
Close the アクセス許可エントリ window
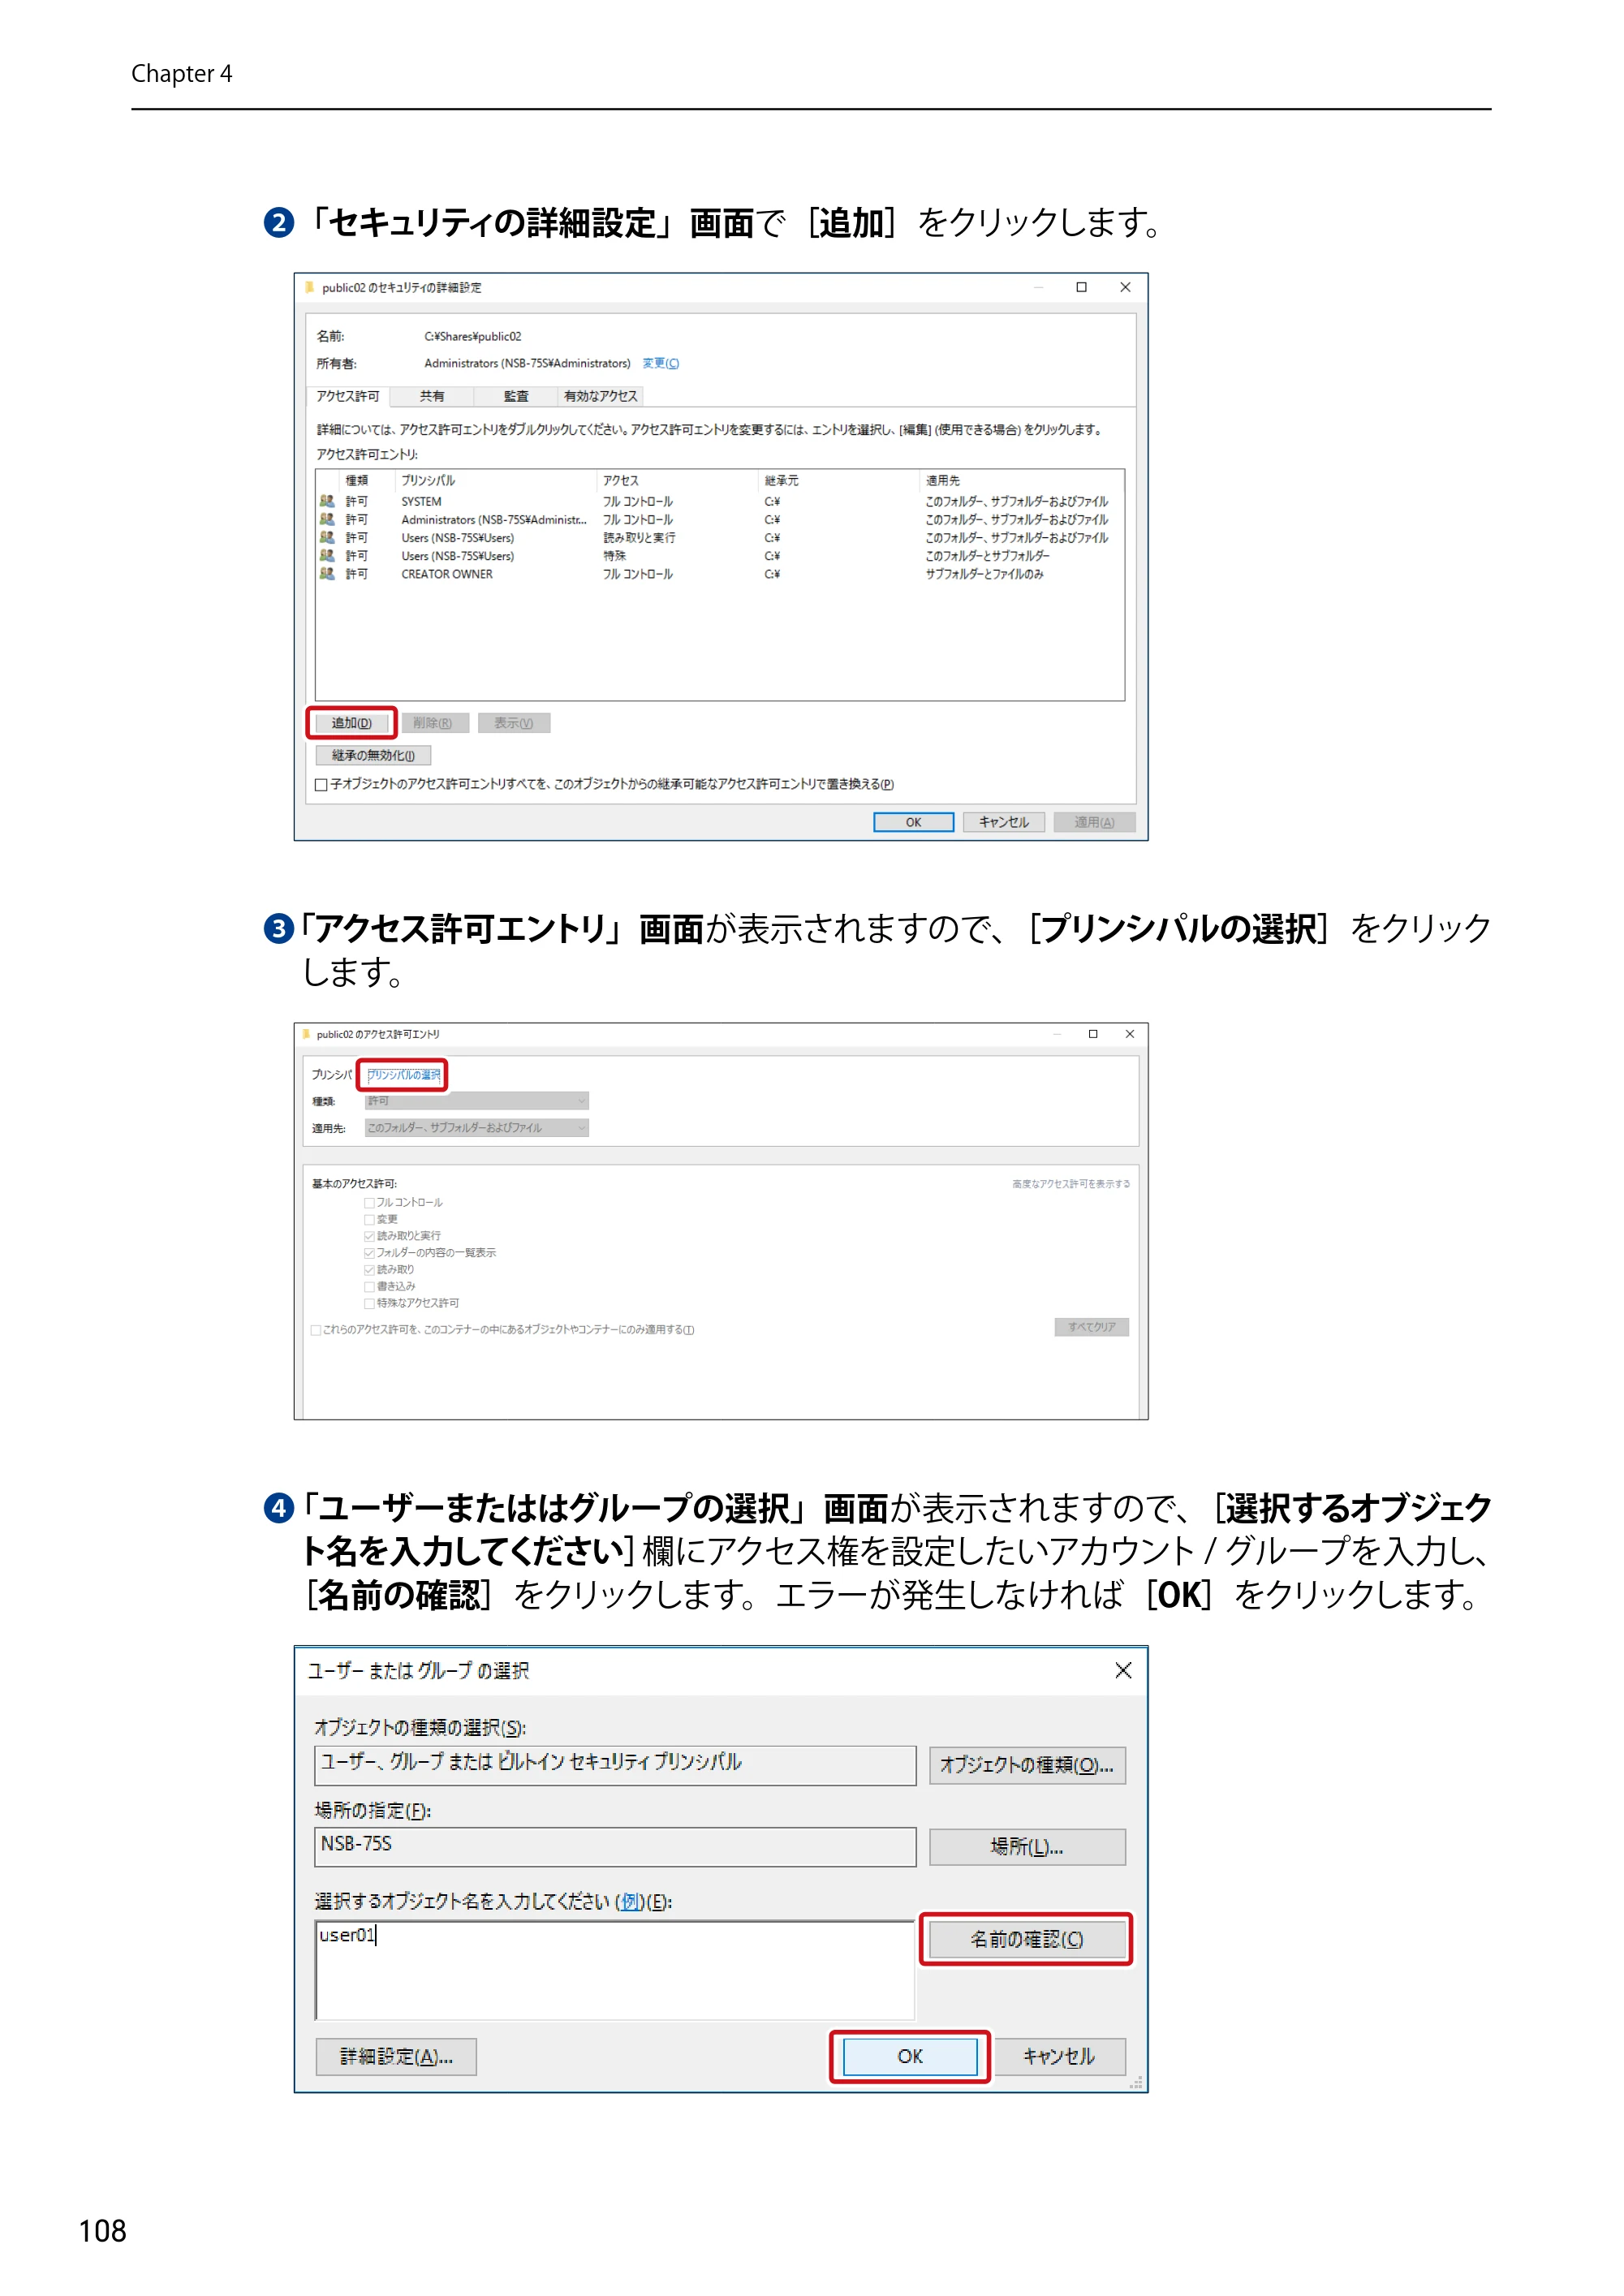coord(1130,1034)
